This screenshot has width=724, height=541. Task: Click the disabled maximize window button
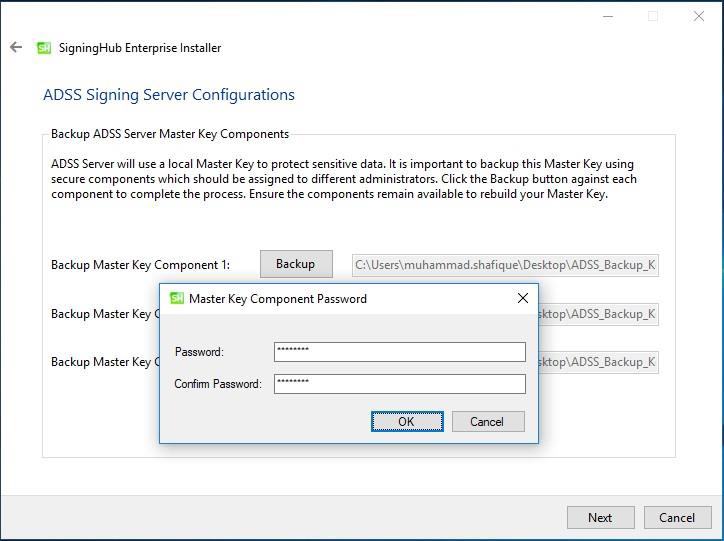[x=653, y=17]
